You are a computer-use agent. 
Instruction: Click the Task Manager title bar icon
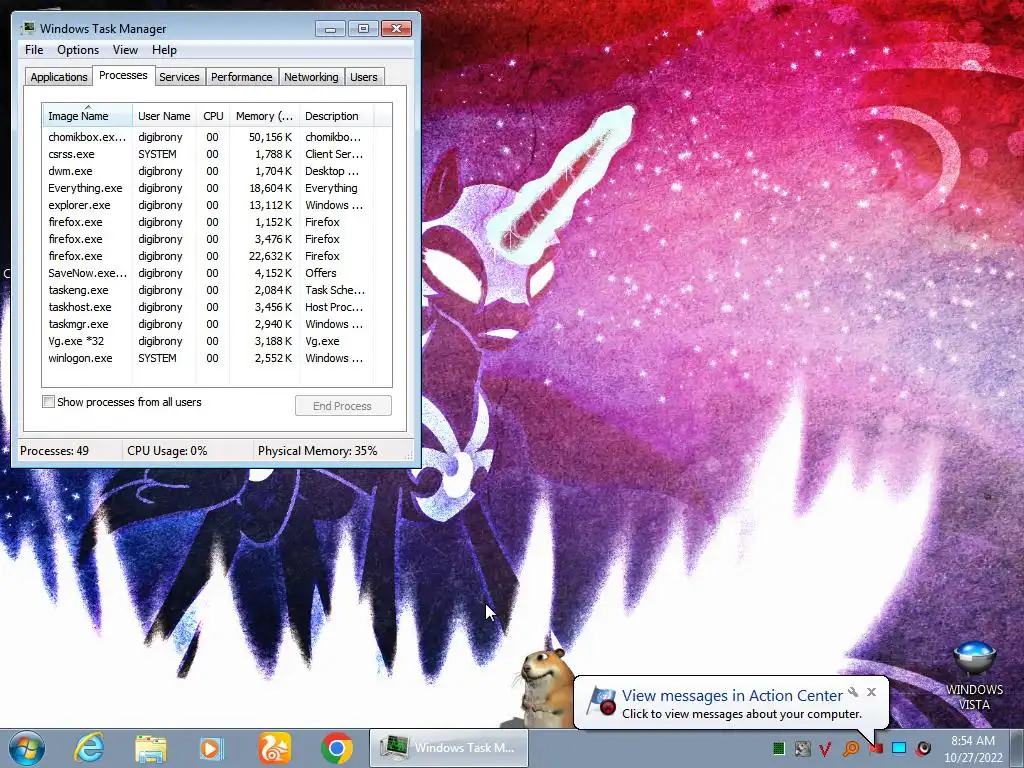tap(27, 28)
